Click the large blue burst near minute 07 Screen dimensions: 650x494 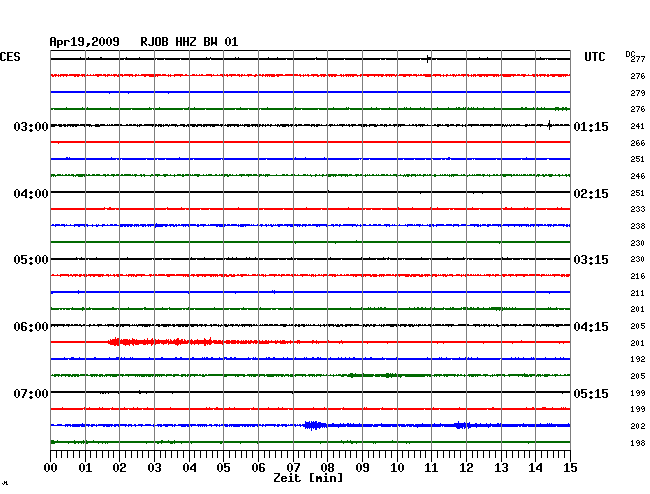click(x=314, y=425)
